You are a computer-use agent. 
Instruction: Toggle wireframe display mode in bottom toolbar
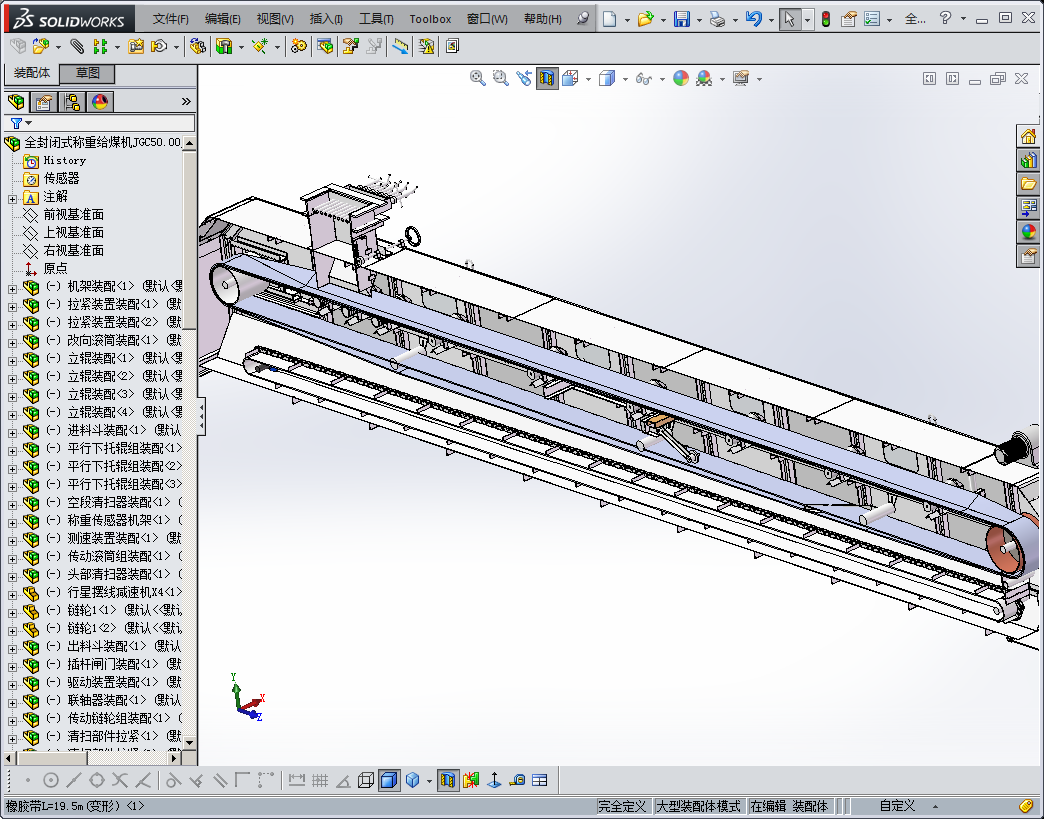[x=366, y=780]
